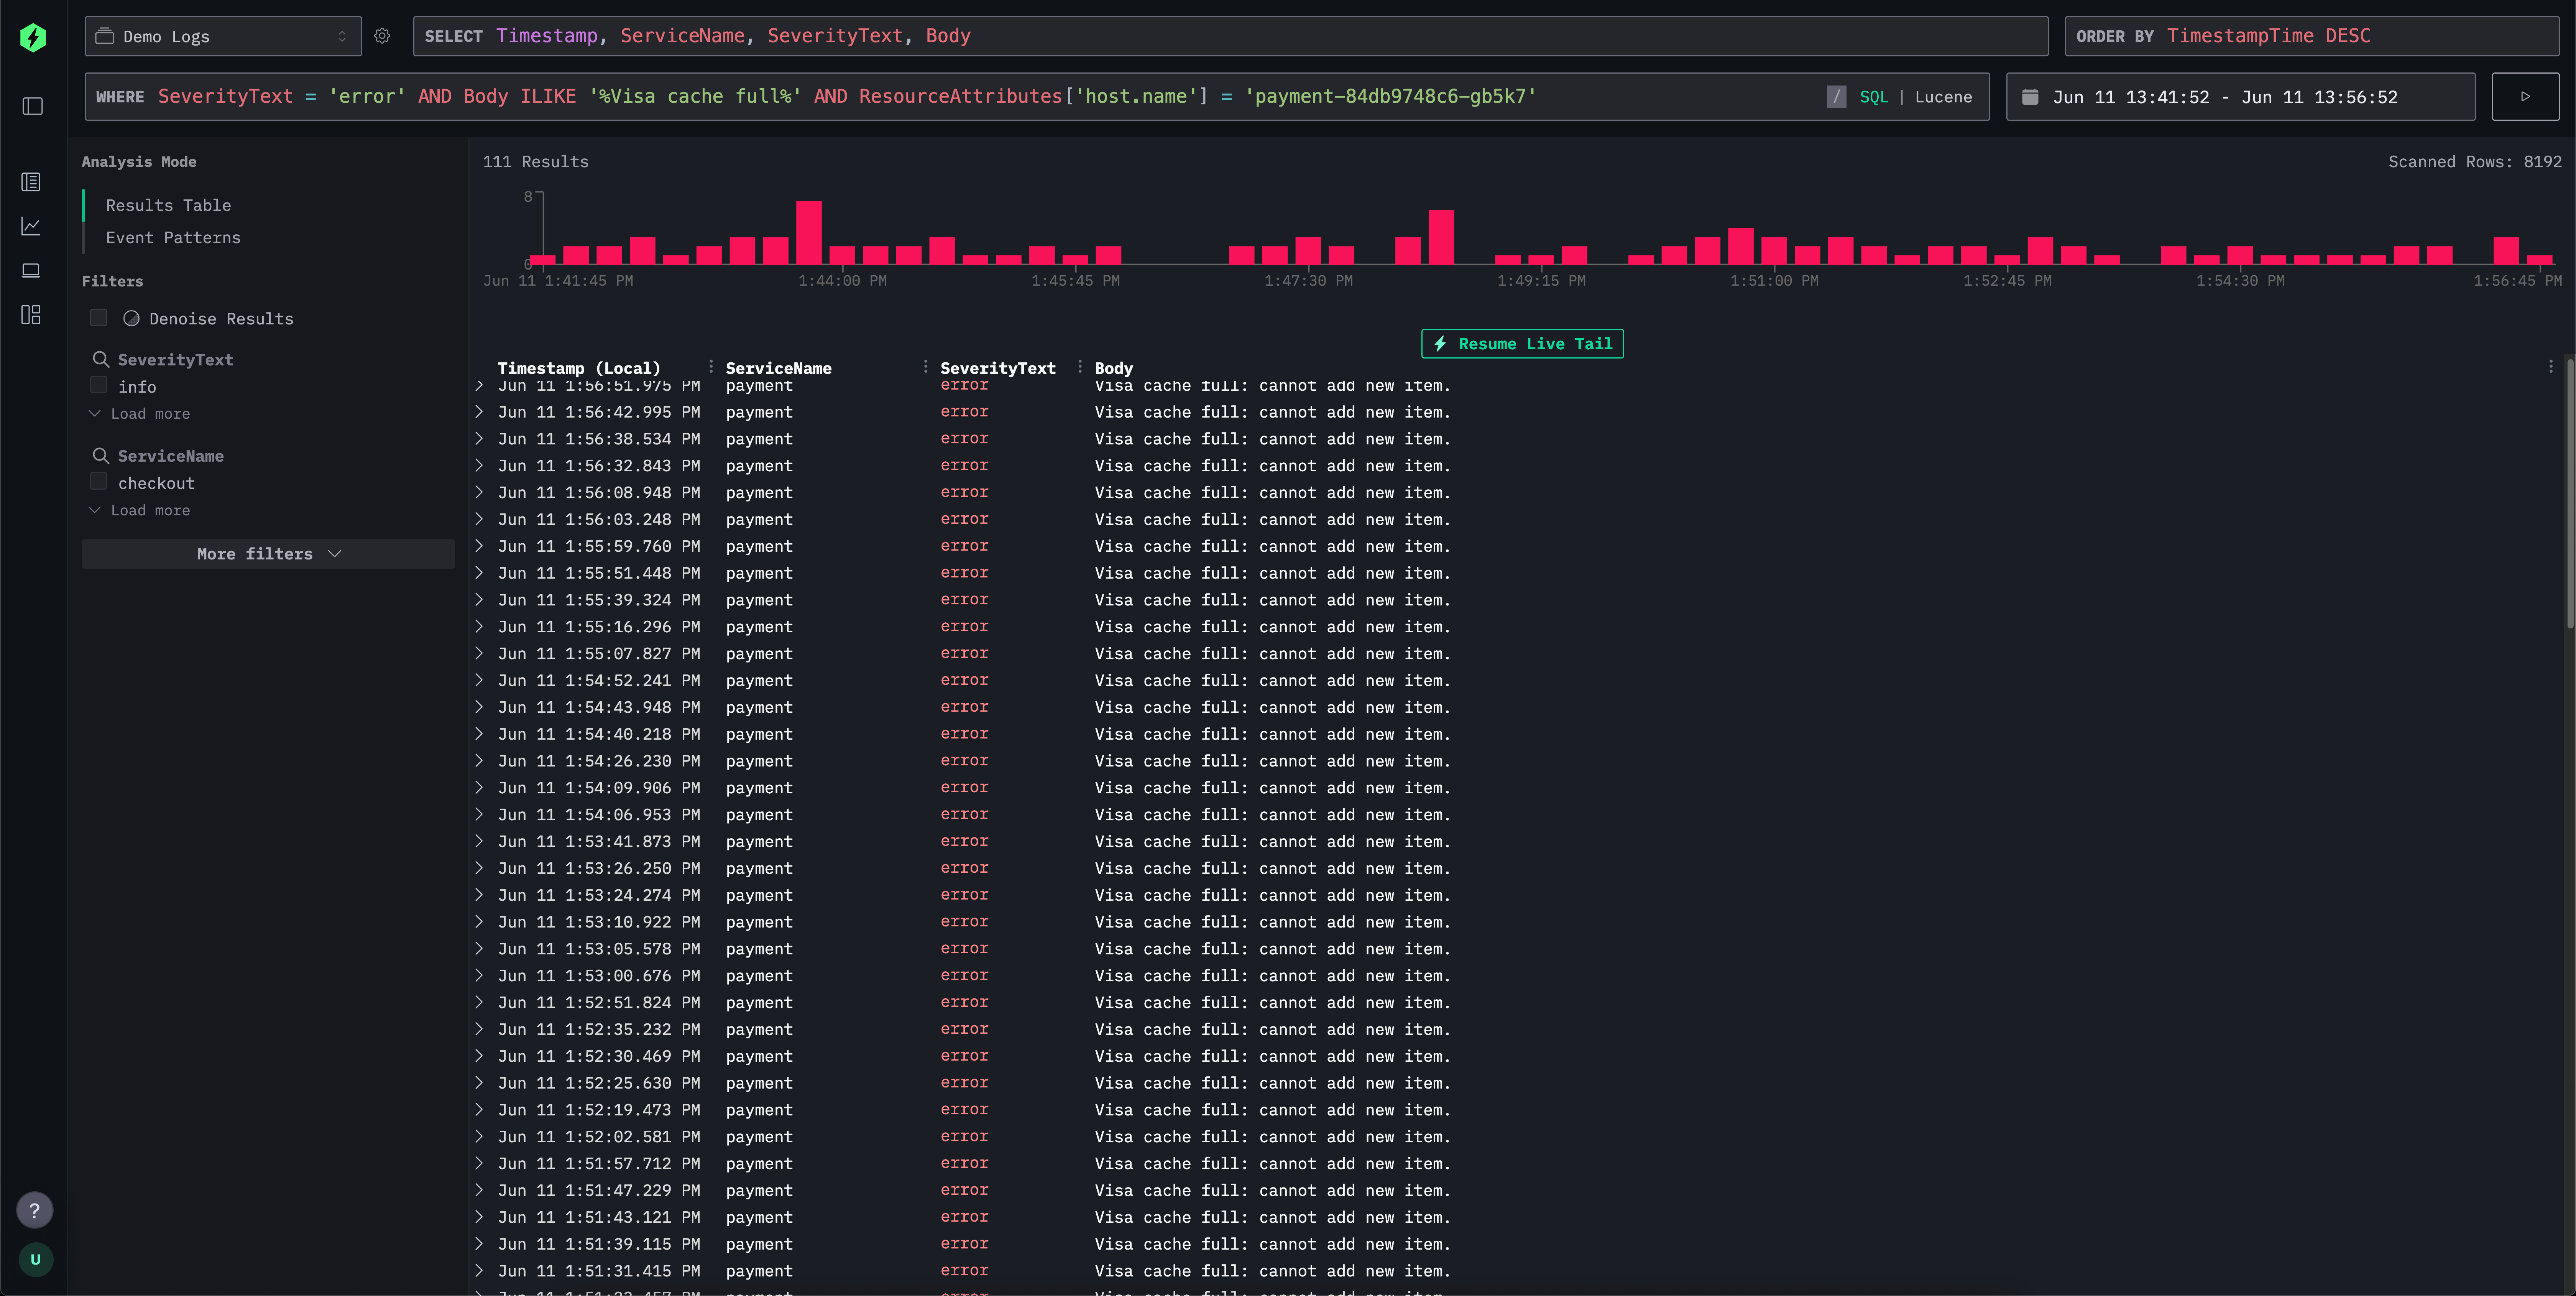Check the checkout ServiceName filter
Screen dimensions: 2576x1296
point(99,481)
